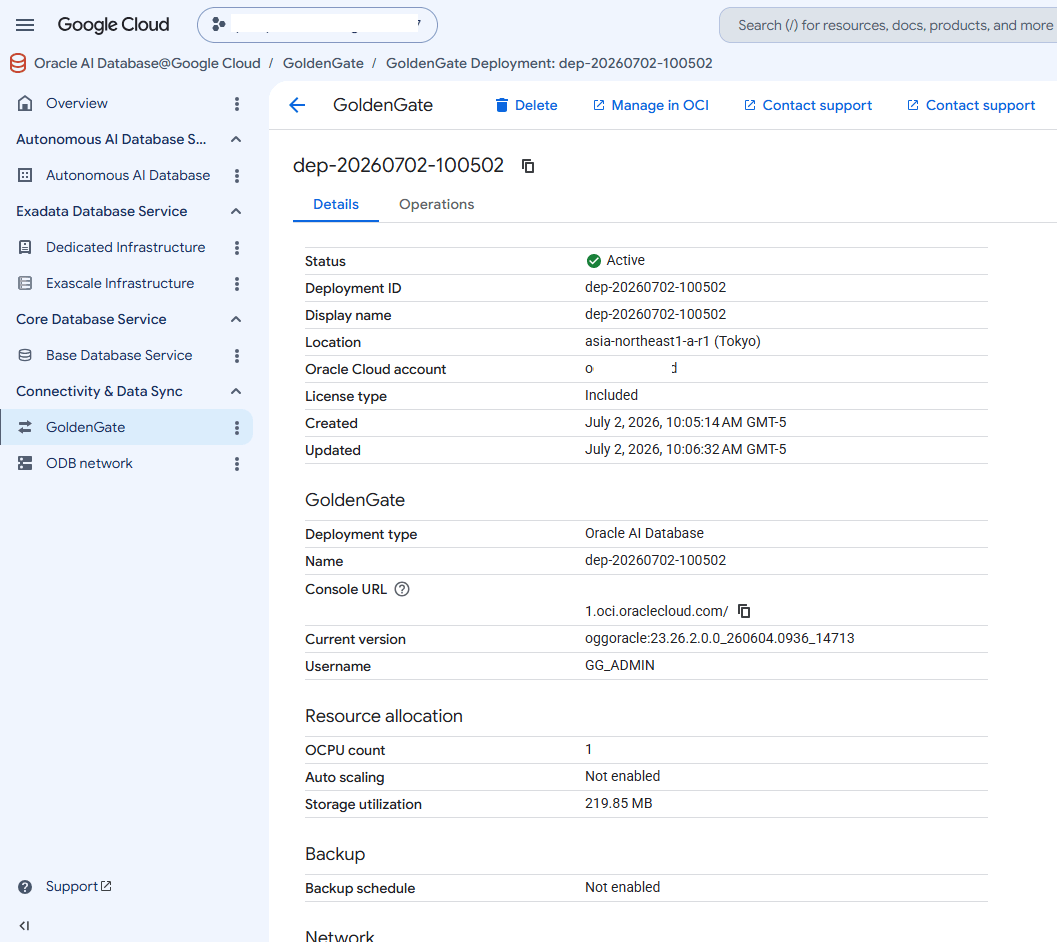Go to Oracle AI Database@Google Cloud breadcrumb
Image resolution: width=1057 pixels, height=942 pixels.
147,63
